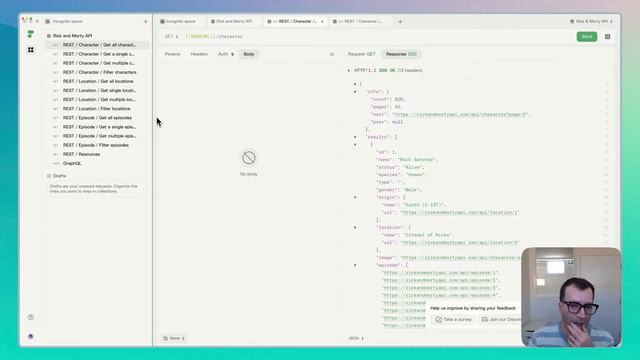
Task: Select the Drafts section
Action: click(59, 176)
